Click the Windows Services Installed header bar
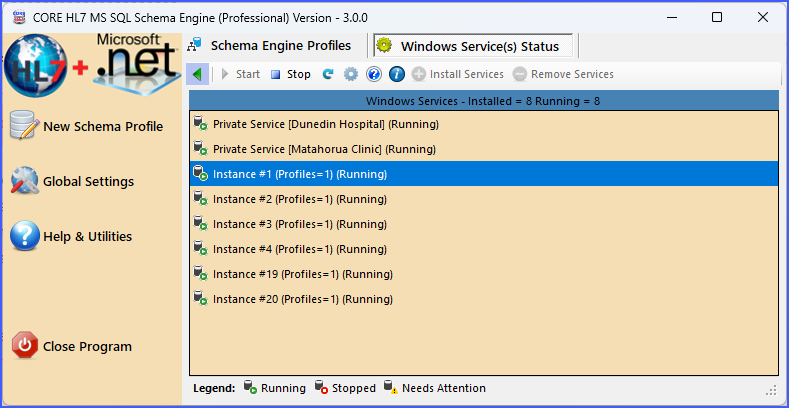The width and height of the screenshot is (789, 408). tap(484, 101)
